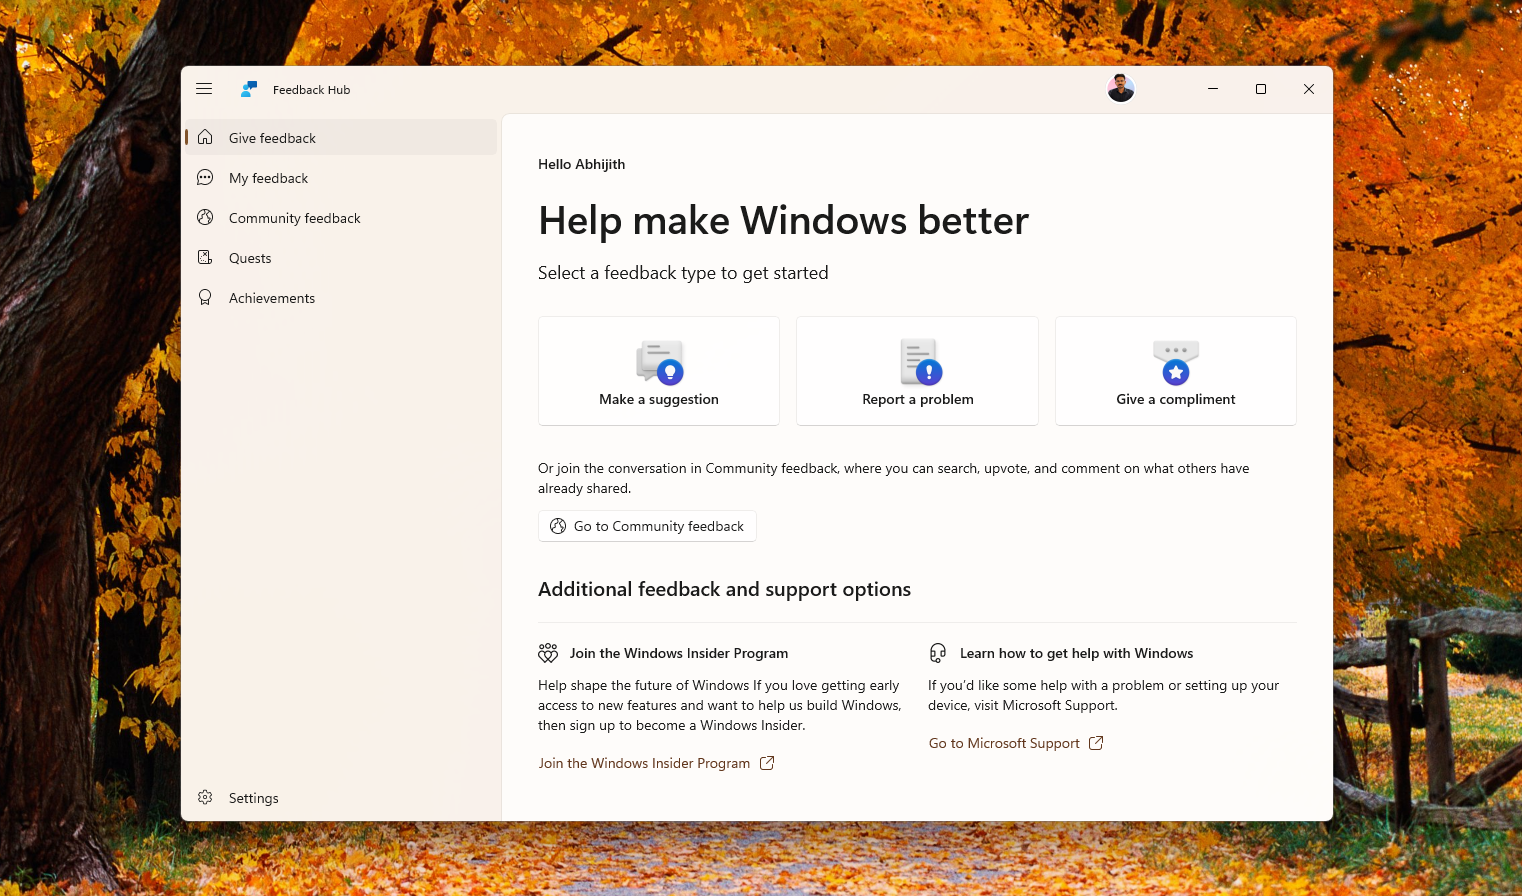Click the Give feedback home icon
Screen dimensions: 1522x896
205,137
